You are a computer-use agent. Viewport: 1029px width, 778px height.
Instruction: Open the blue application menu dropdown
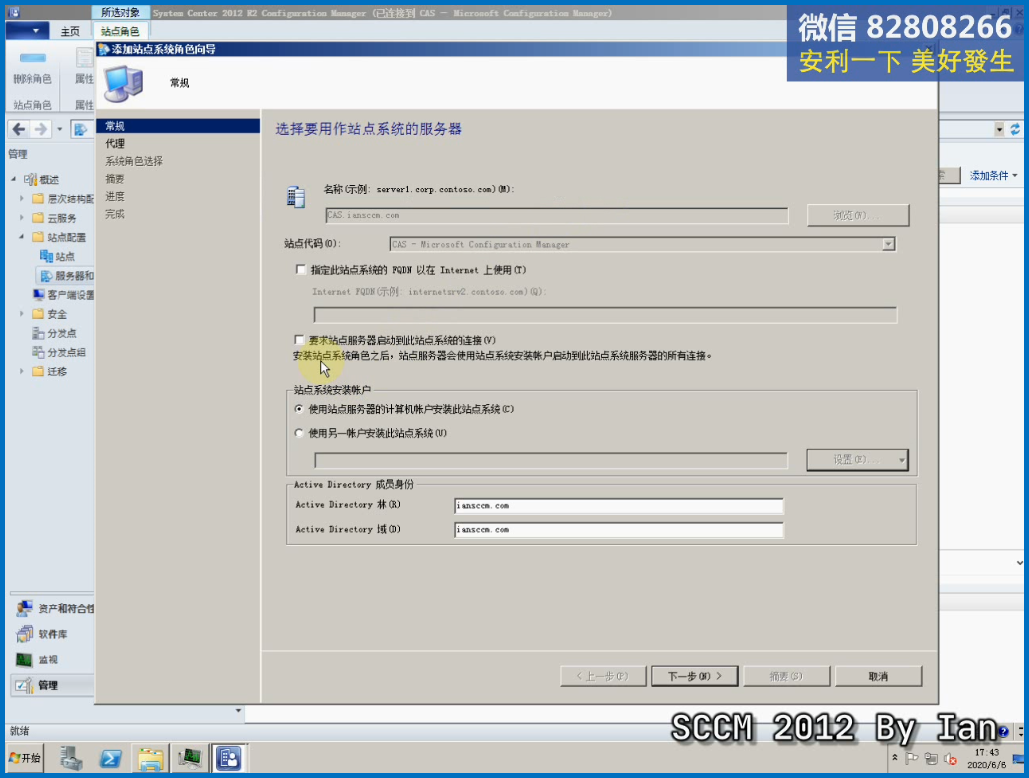(x=28, y=30)
